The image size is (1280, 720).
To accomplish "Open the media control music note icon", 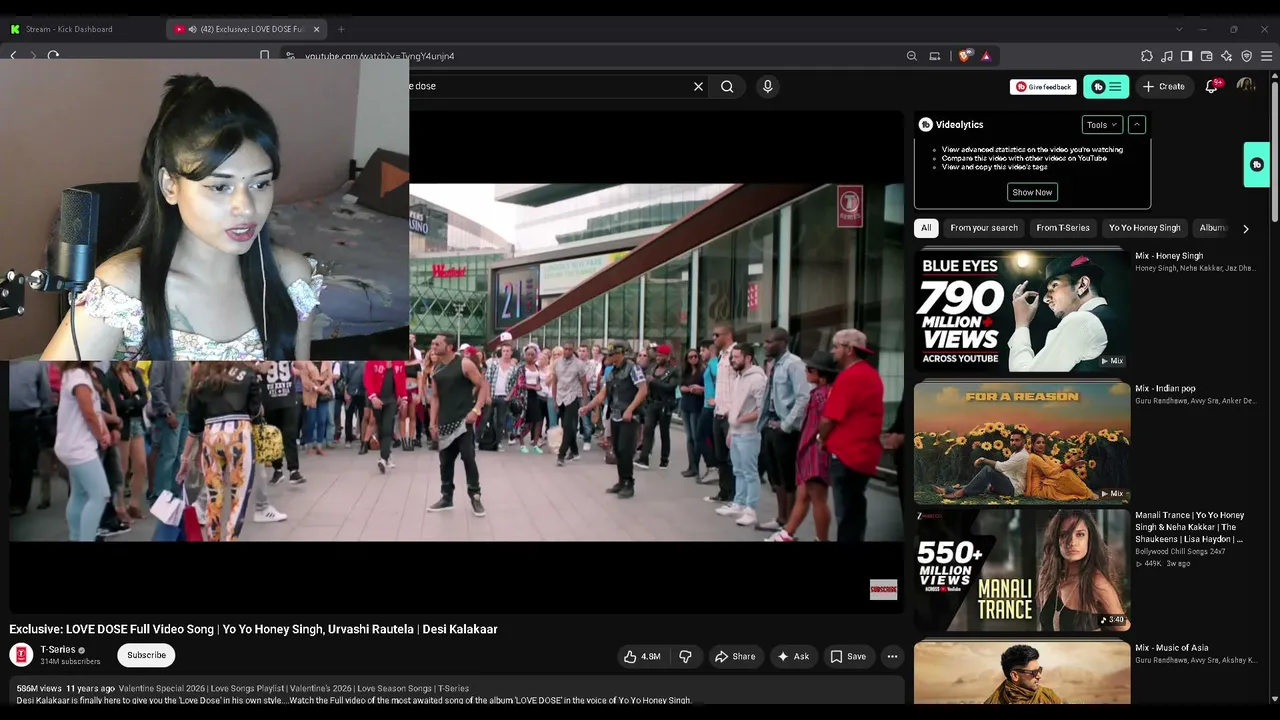I will click(1167, 56).
